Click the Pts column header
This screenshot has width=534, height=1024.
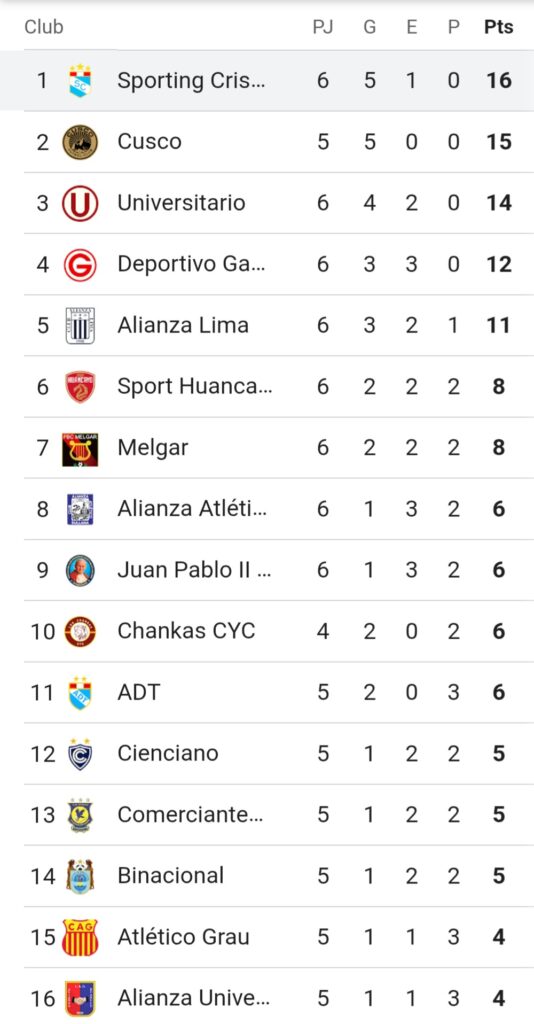point(499,27)
